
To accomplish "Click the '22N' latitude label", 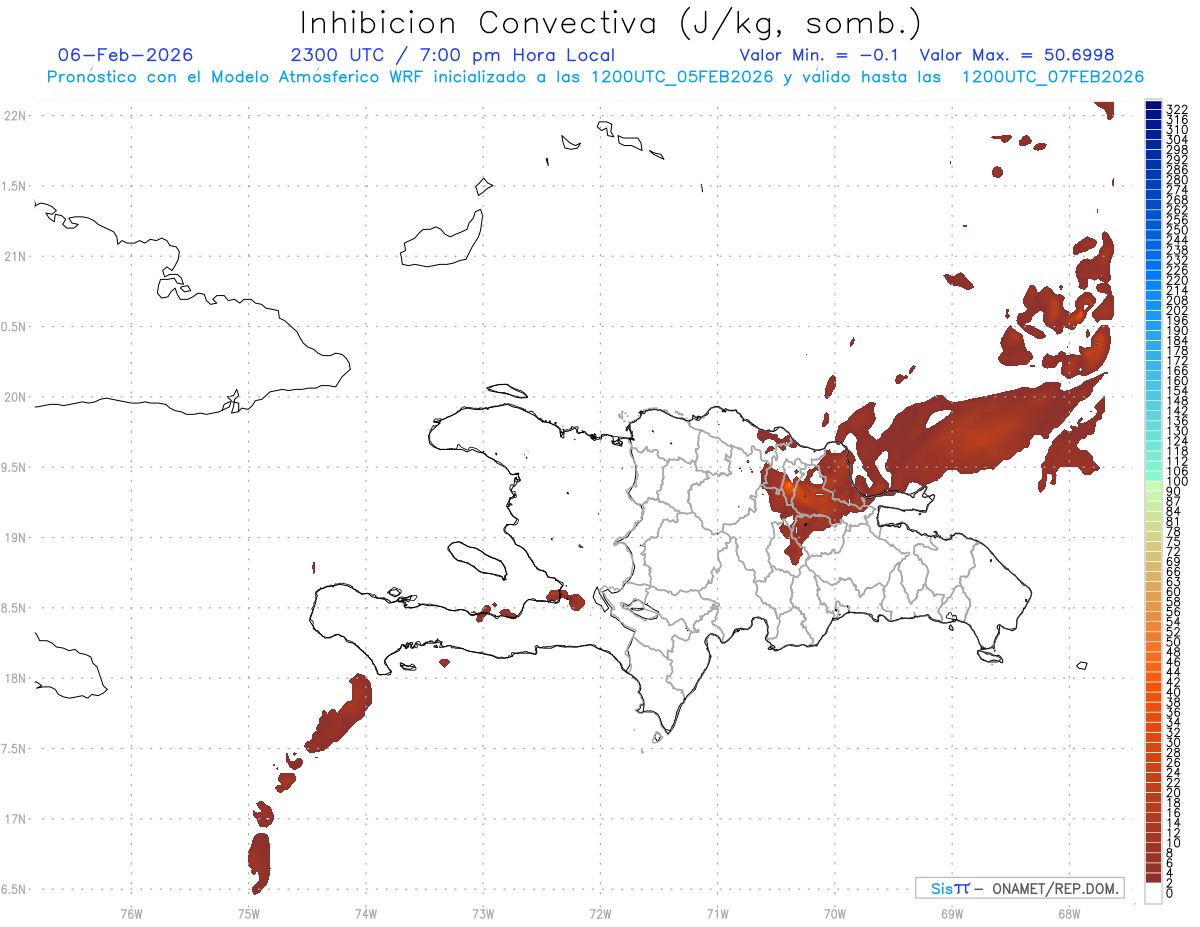I will coord(15,116).
